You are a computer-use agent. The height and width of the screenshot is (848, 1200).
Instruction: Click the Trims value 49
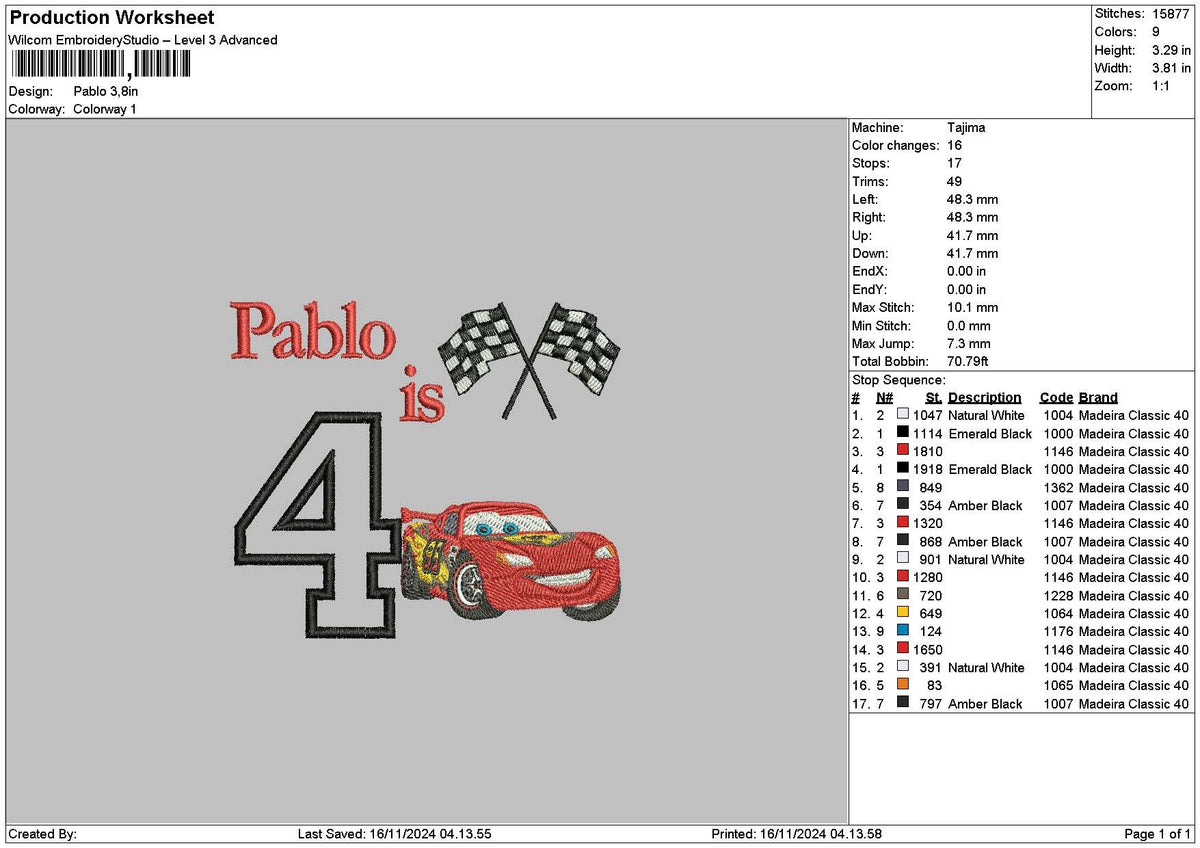(954, 182)
